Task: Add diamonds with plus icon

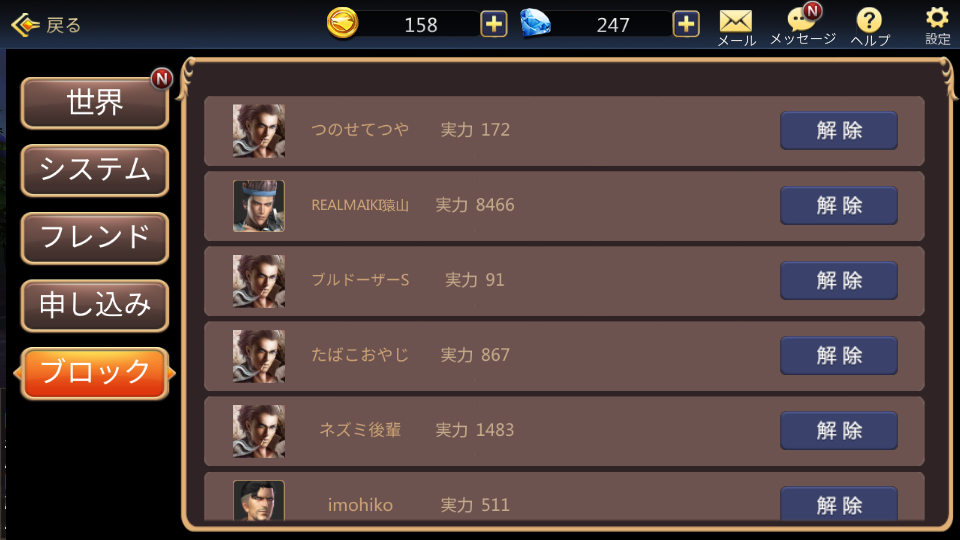Action: [686, 24]
